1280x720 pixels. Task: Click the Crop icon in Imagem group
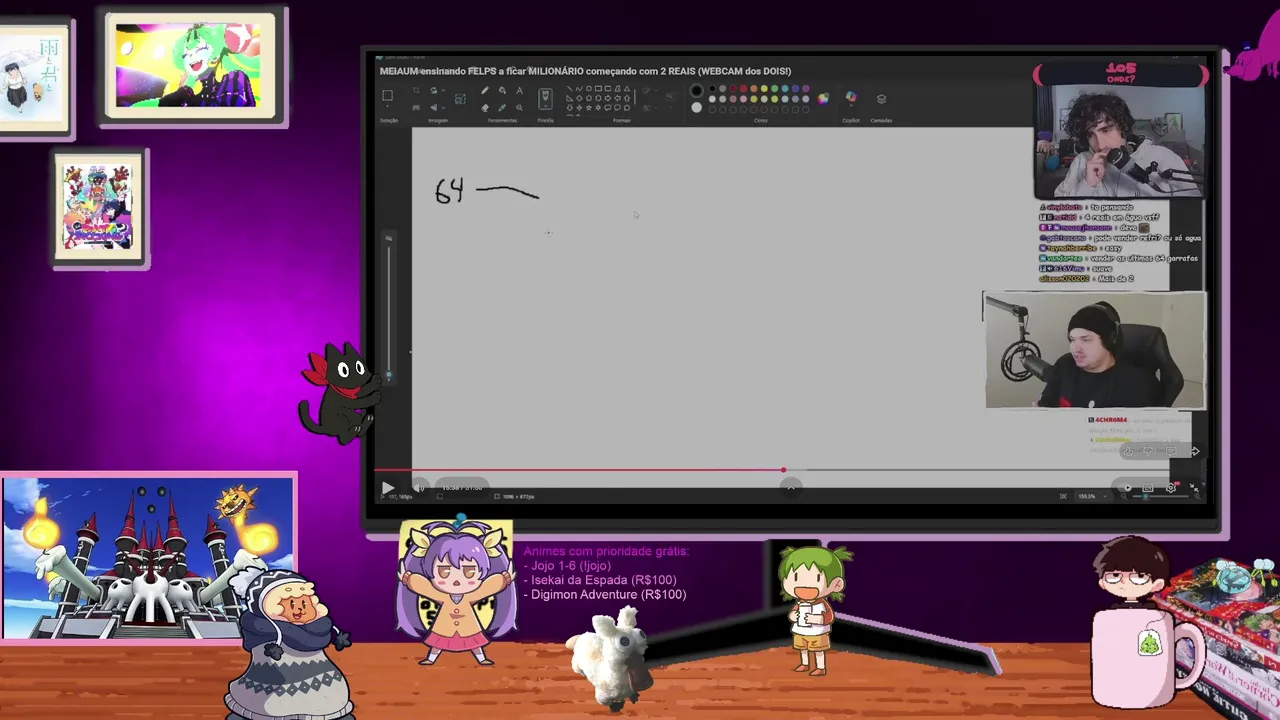point(416,90)
